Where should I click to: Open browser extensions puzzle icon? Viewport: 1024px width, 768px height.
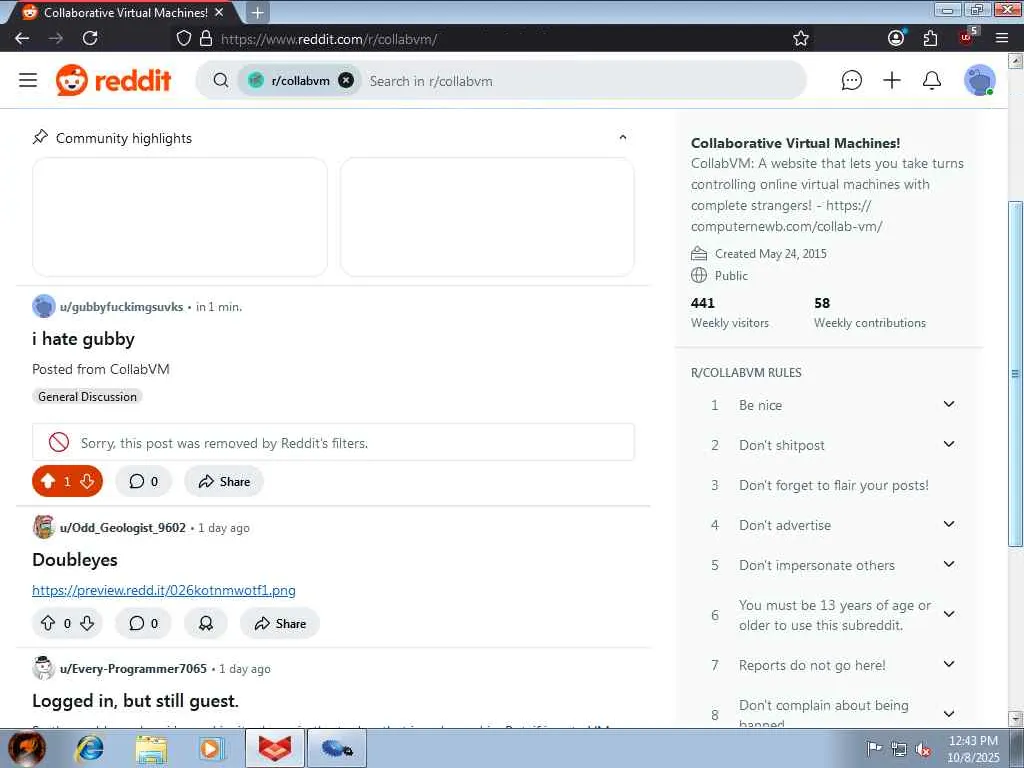tap(931, 39)
